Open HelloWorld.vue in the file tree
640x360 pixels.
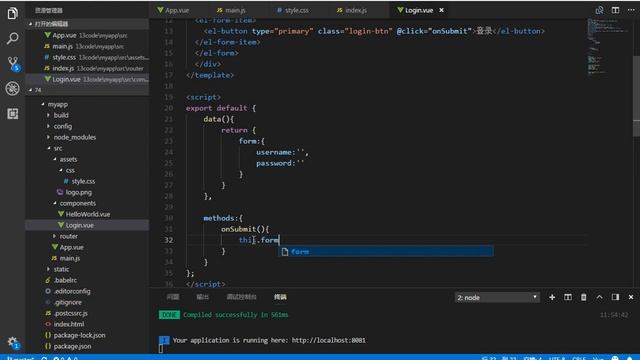tap(88, 214)
